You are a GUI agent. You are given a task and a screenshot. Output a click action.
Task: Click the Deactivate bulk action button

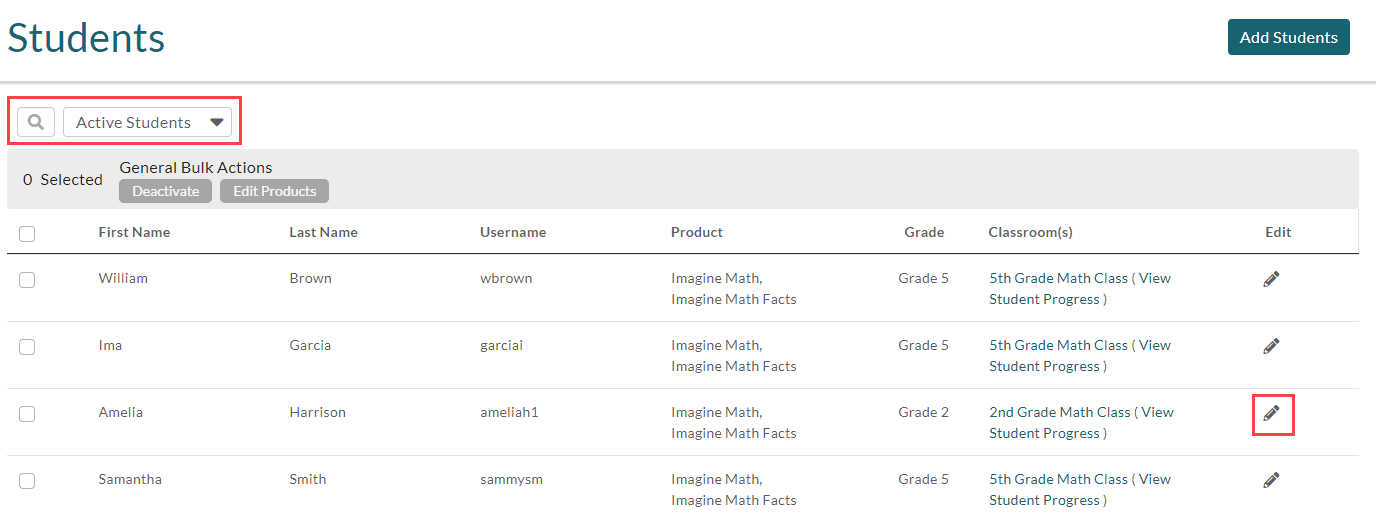165,191
